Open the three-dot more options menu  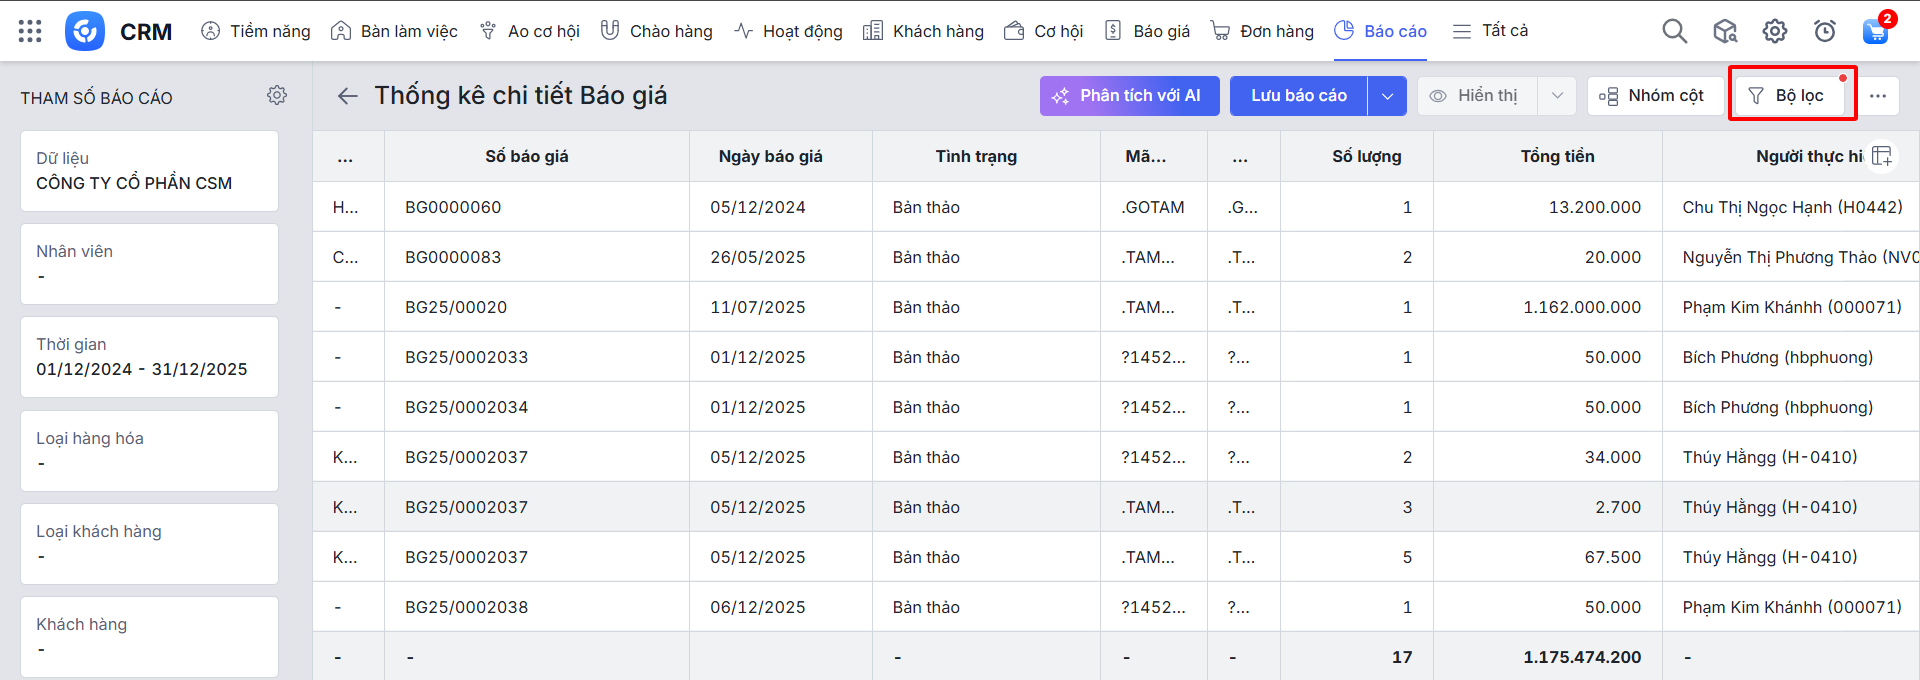(1877, 96)
